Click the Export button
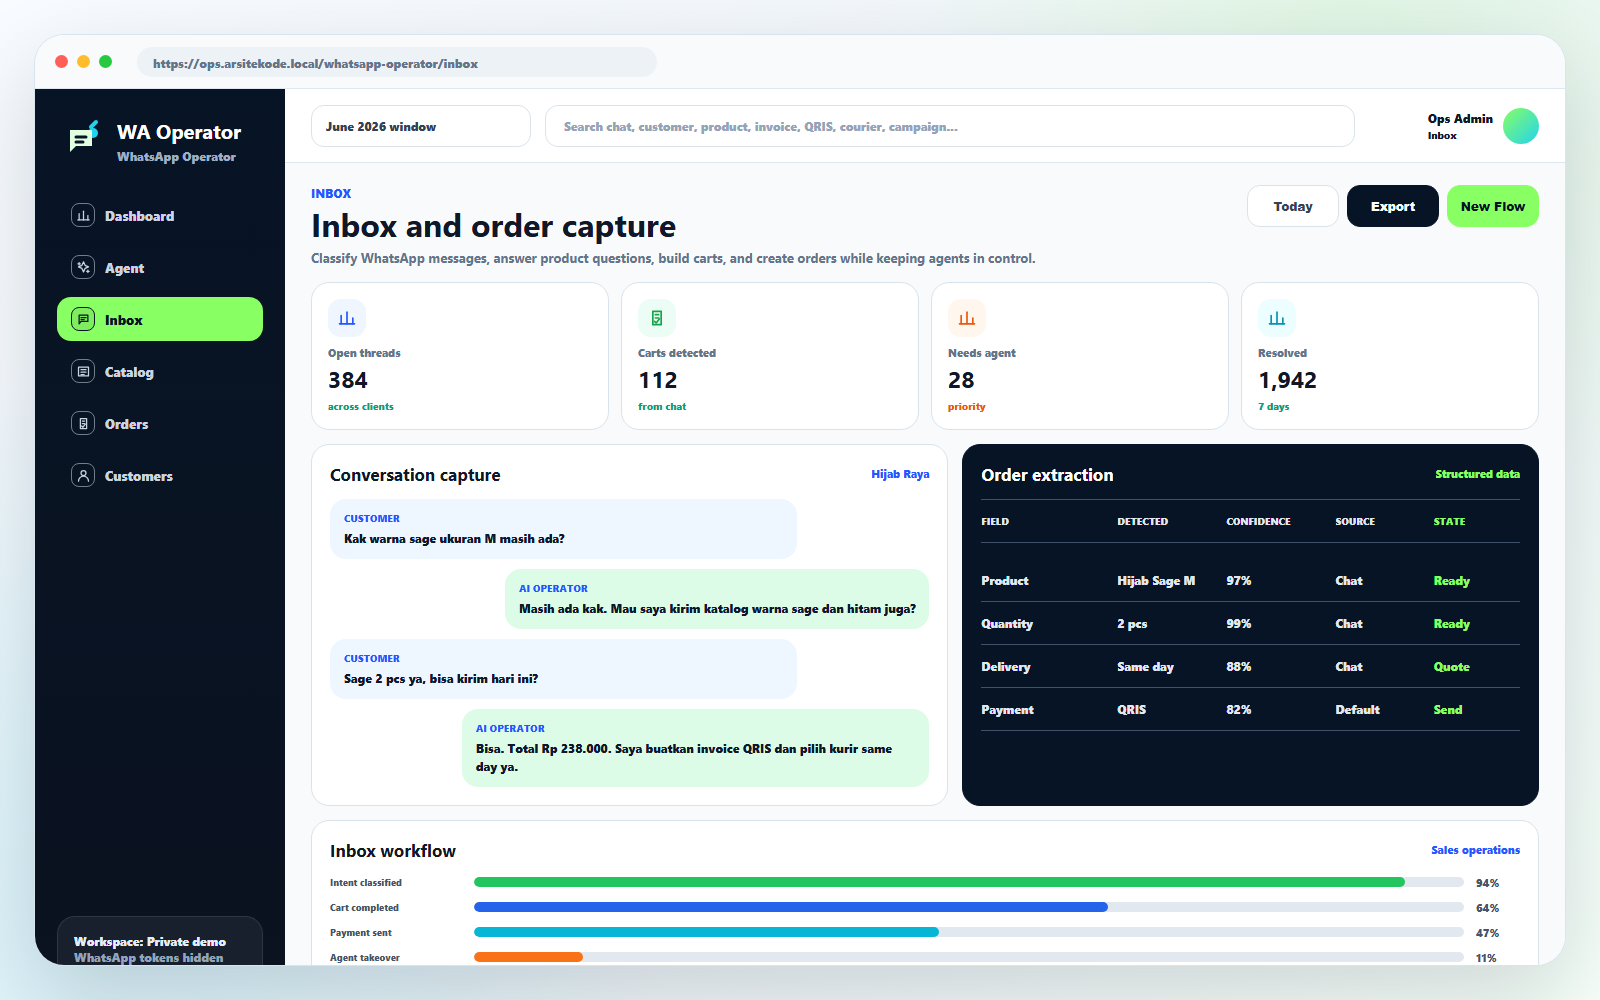The width and height of the screenshot is (1600, 1000). [1393, 206]
